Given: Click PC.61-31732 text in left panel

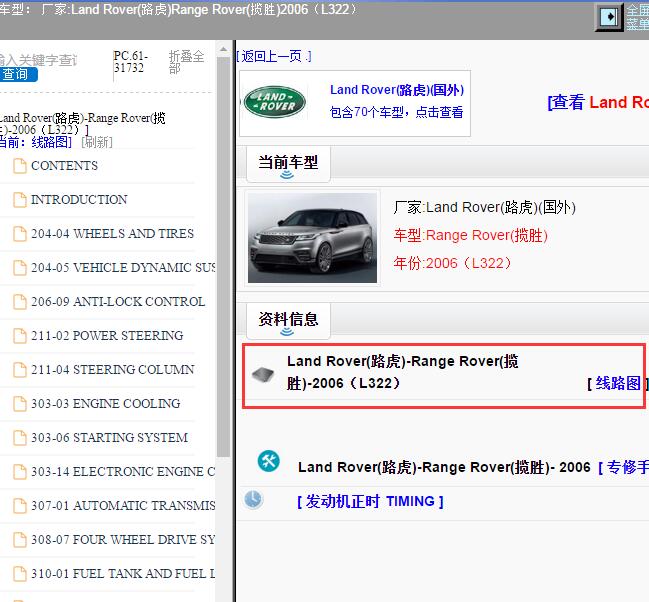Looking at the screenshot, I should (130, 62).
